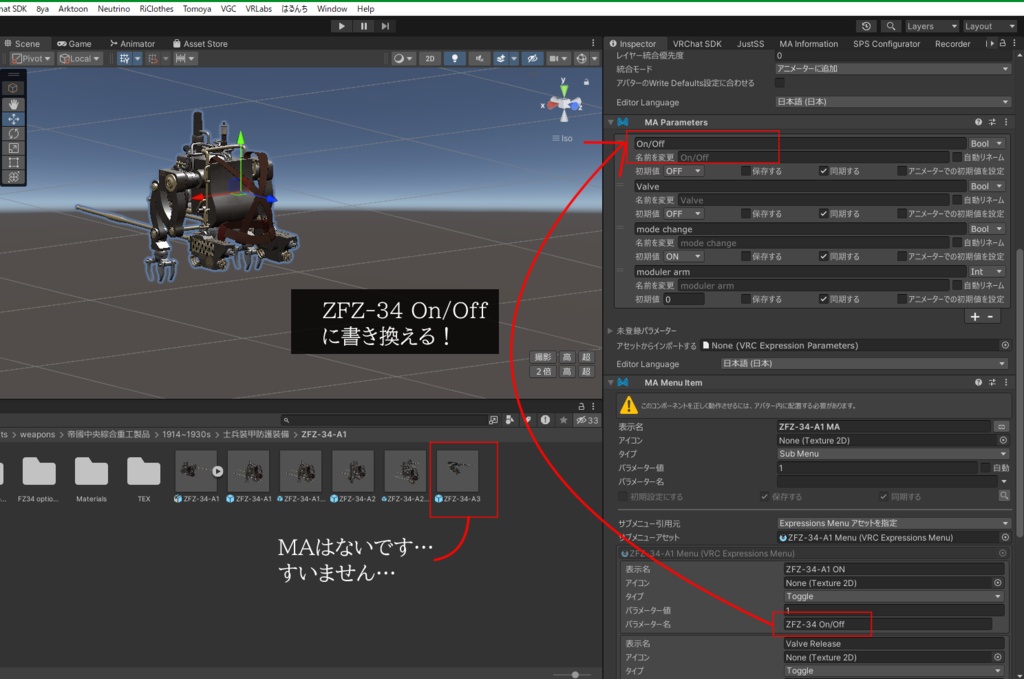The width and height of the screenshot is (1024, 679).
Task: Click the Play button in toolbar
Action: click(341, 26)
